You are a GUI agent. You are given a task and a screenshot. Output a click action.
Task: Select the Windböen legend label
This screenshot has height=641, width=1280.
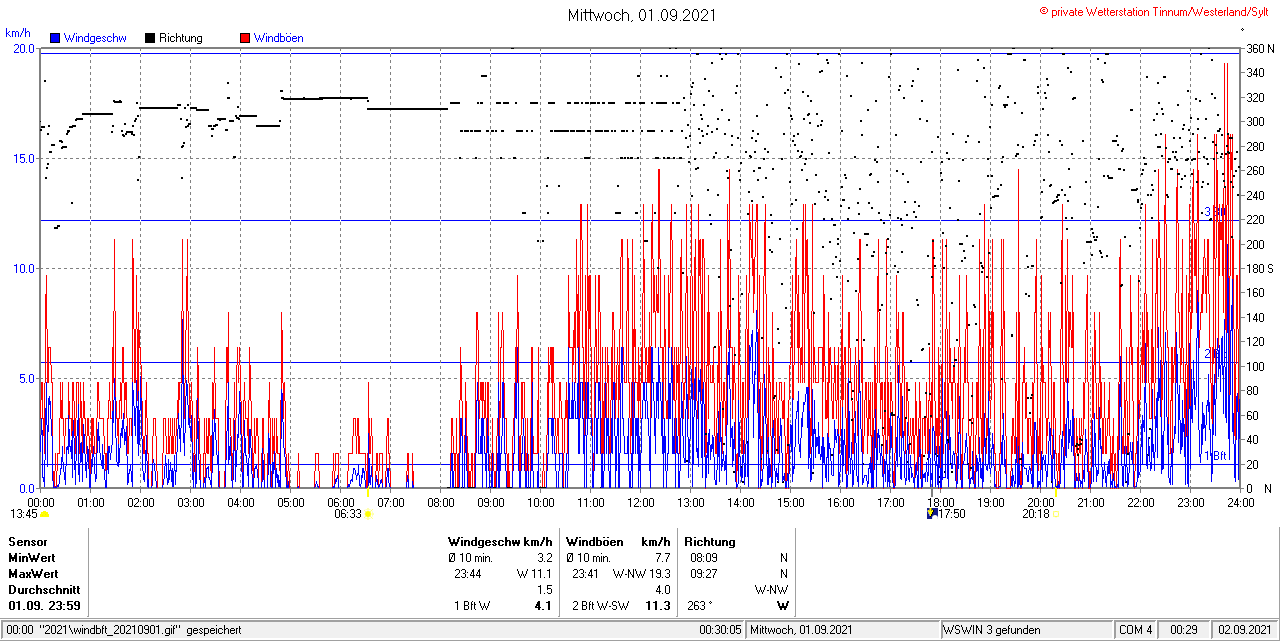coord(279,38)
